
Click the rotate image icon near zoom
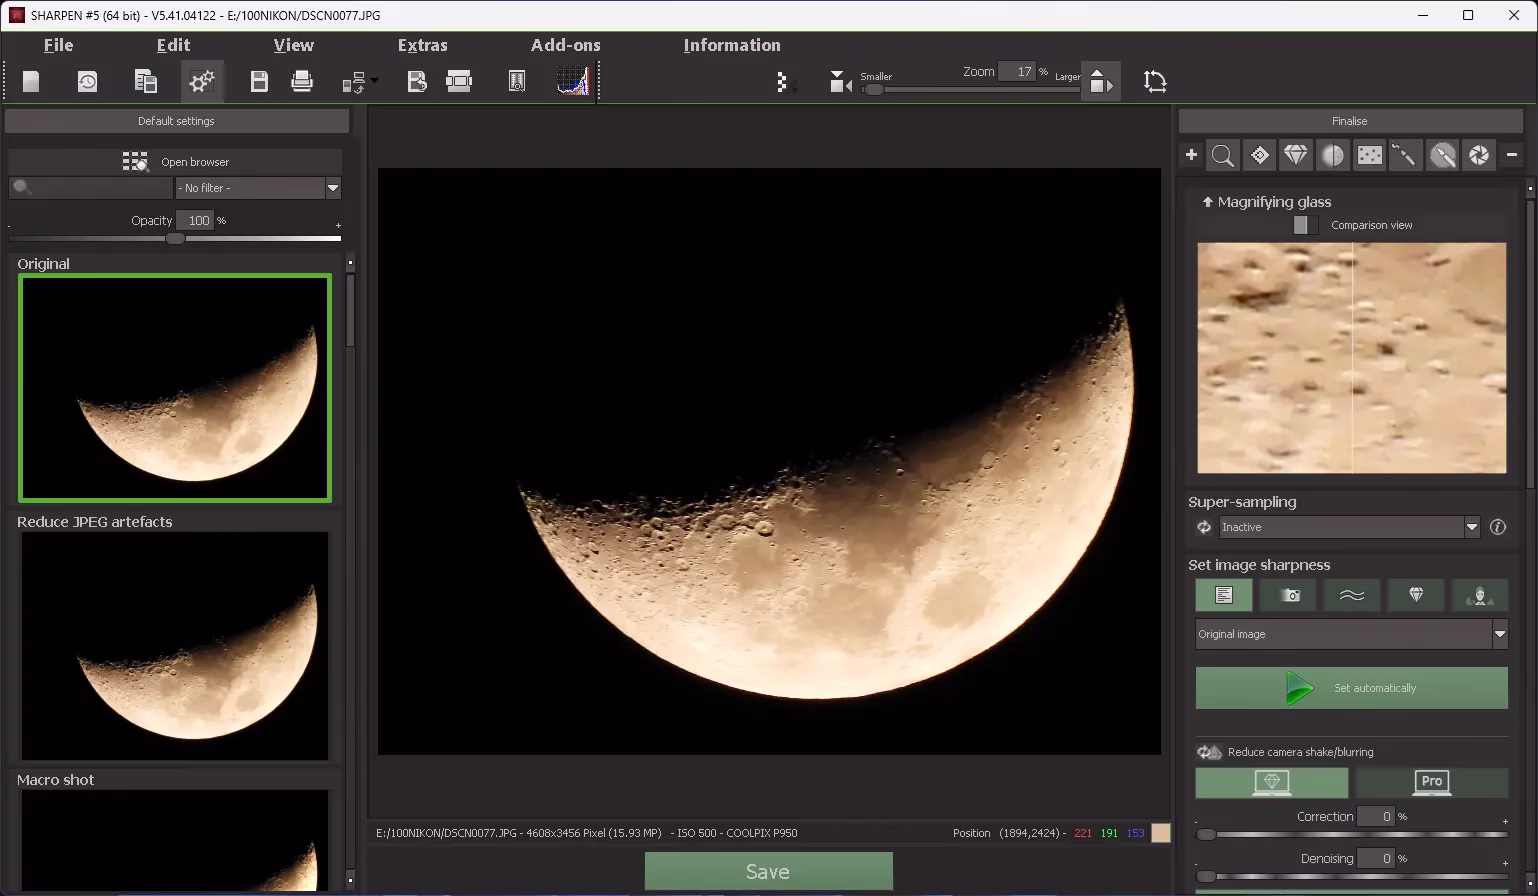1155,82
